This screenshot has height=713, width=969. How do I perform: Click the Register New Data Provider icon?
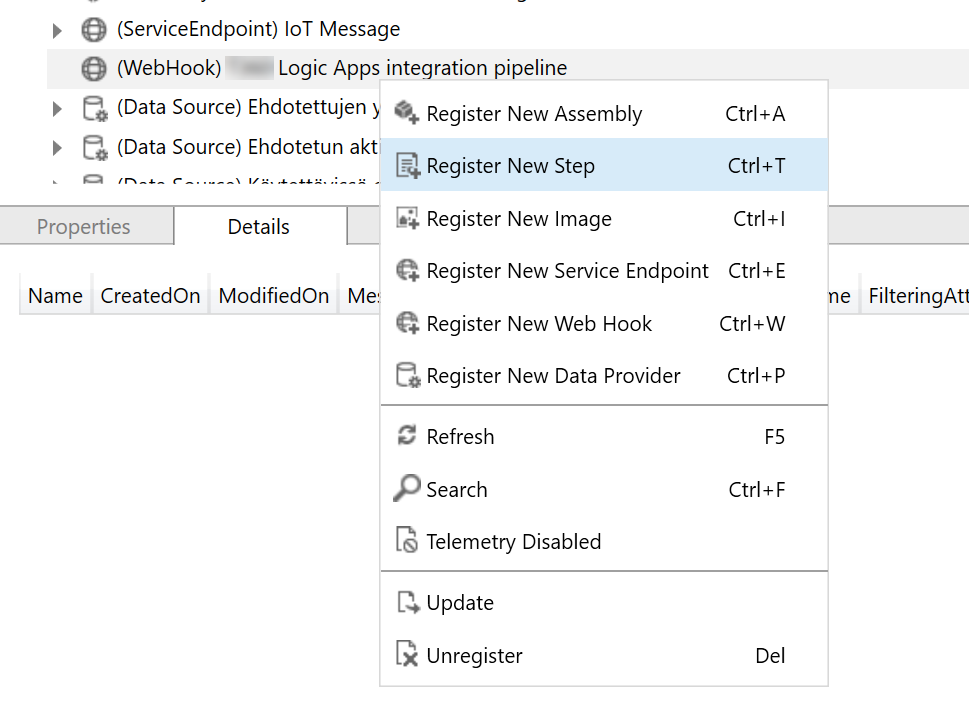pyautogui.click(x=407, y=376)
